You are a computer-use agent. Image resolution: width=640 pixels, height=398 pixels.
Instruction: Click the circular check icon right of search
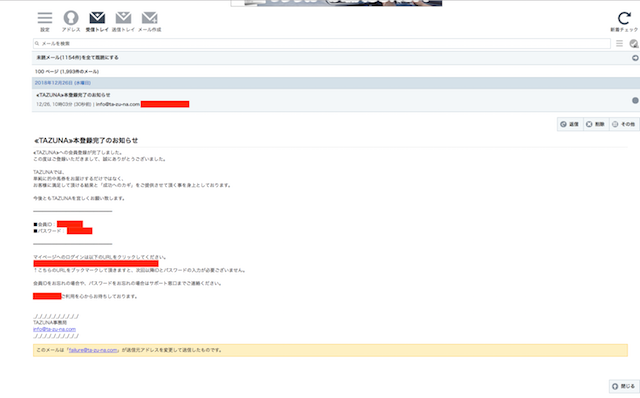click(x=634, y=44)
